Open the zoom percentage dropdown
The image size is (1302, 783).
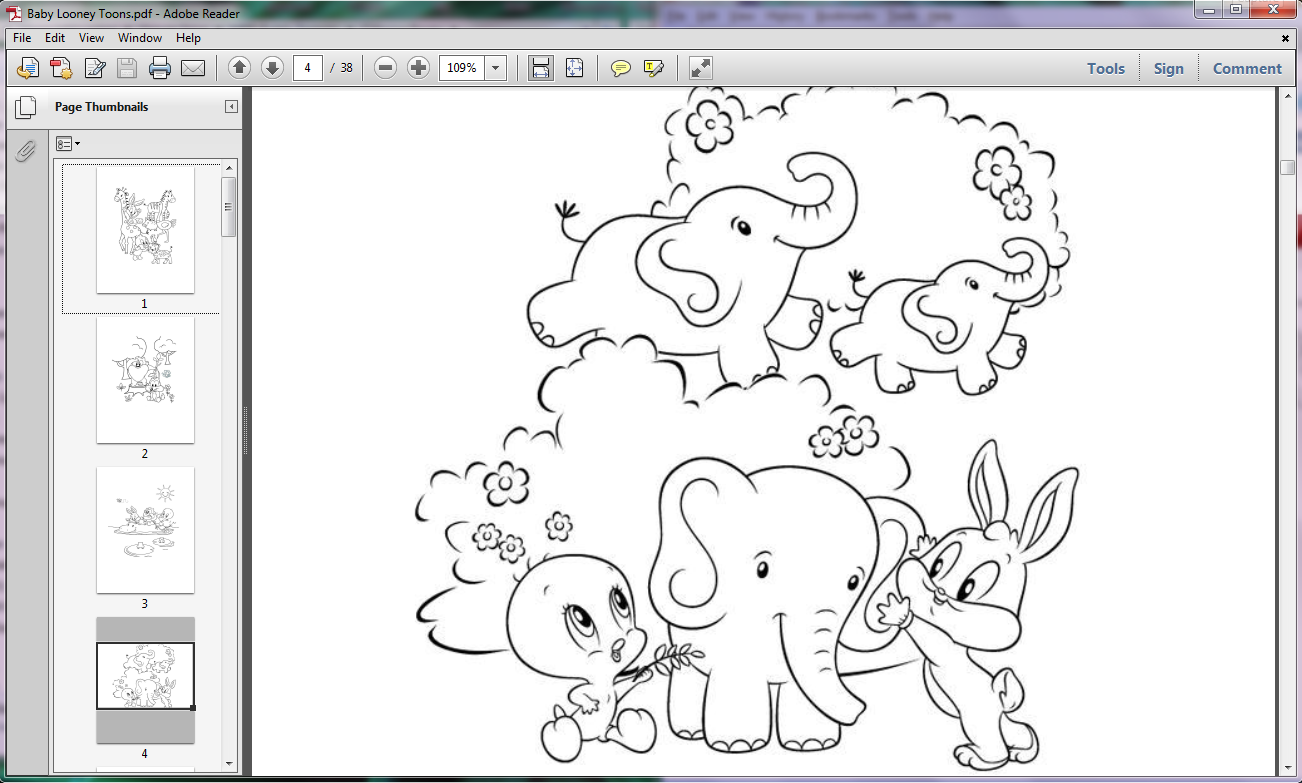[x=496, y=68]
